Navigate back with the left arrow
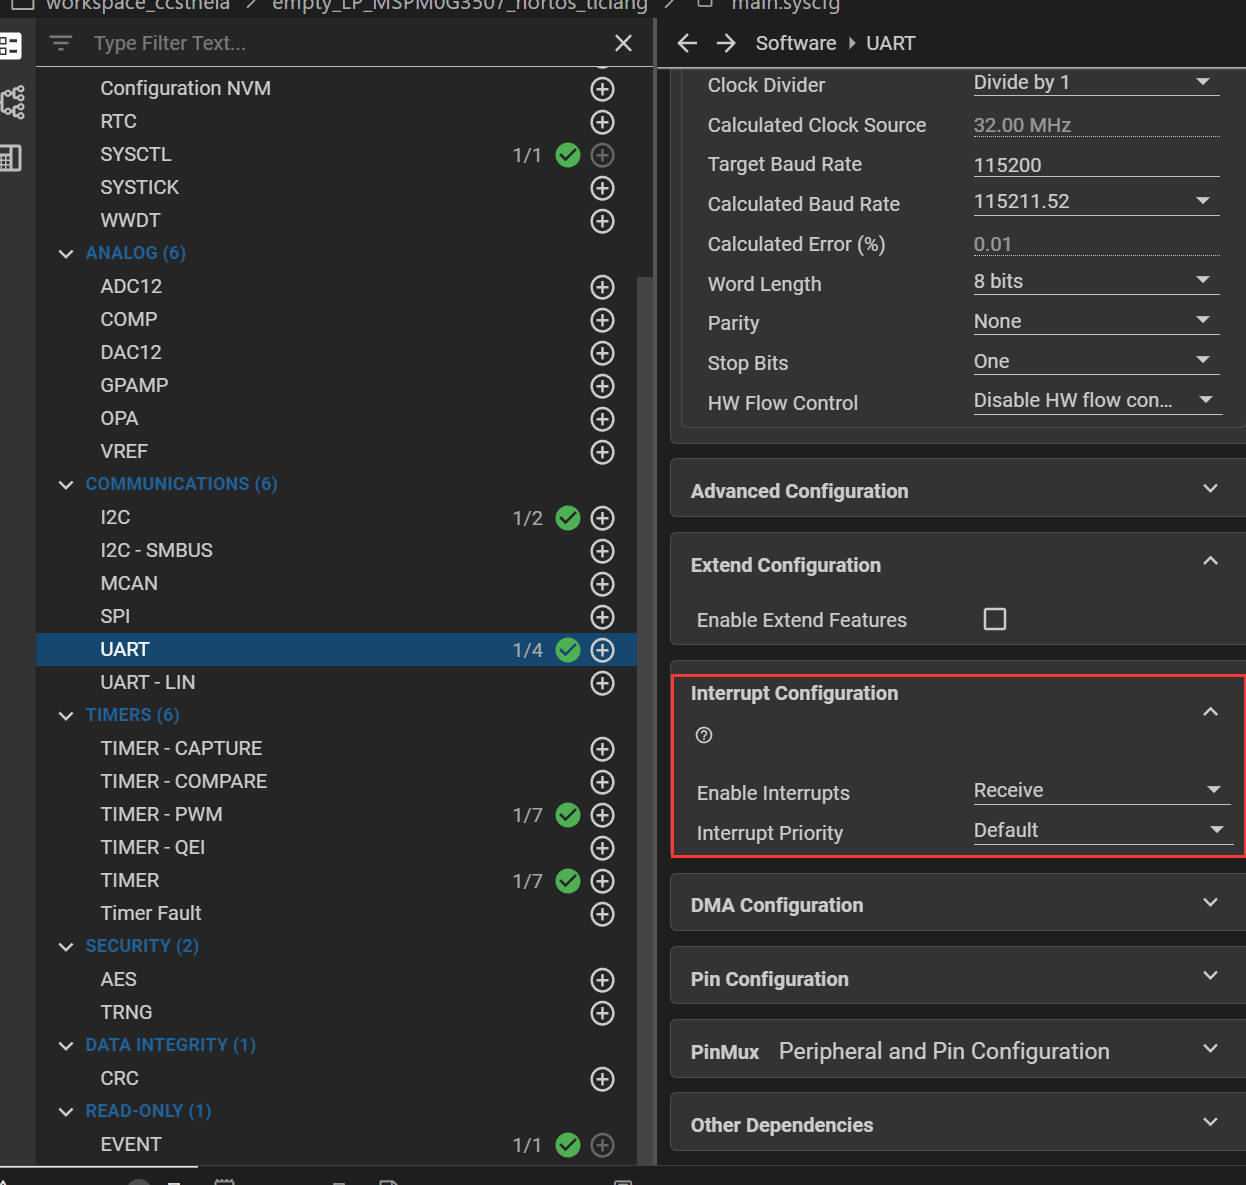Viewport: 1246px width, 1185px height. click(687, 43)
